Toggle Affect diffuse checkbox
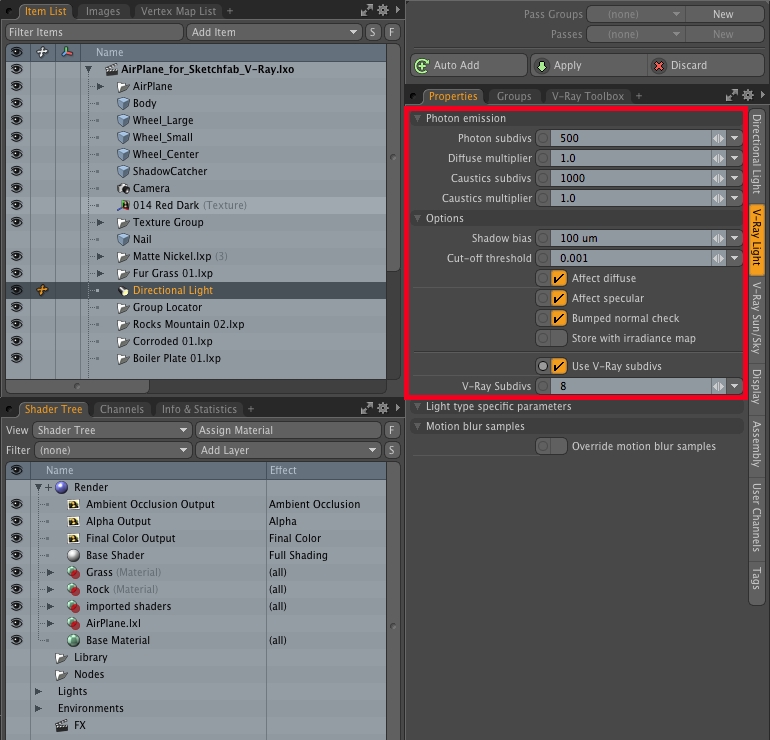The height and width of the screenshot is (740, 770). point(558,278)
